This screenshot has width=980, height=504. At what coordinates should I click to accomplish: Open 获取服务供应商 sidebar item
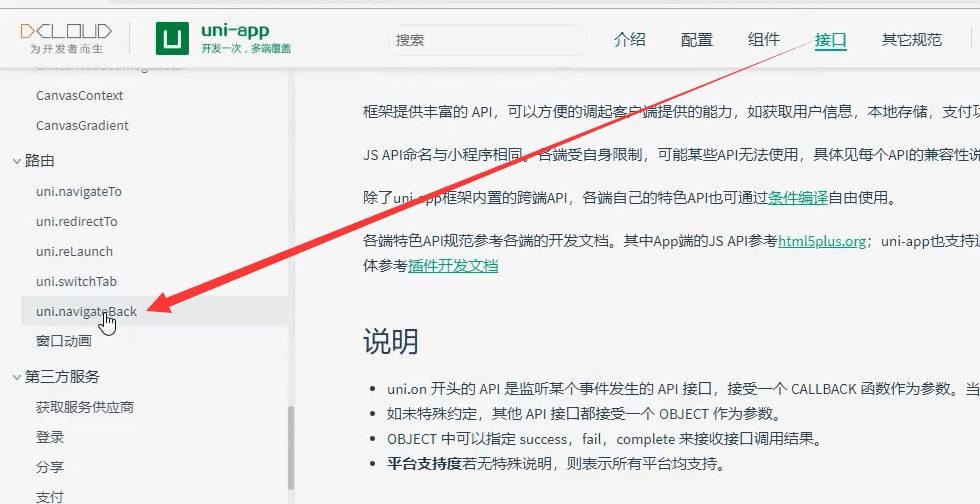pyautogui.click(x=84, y=407)
